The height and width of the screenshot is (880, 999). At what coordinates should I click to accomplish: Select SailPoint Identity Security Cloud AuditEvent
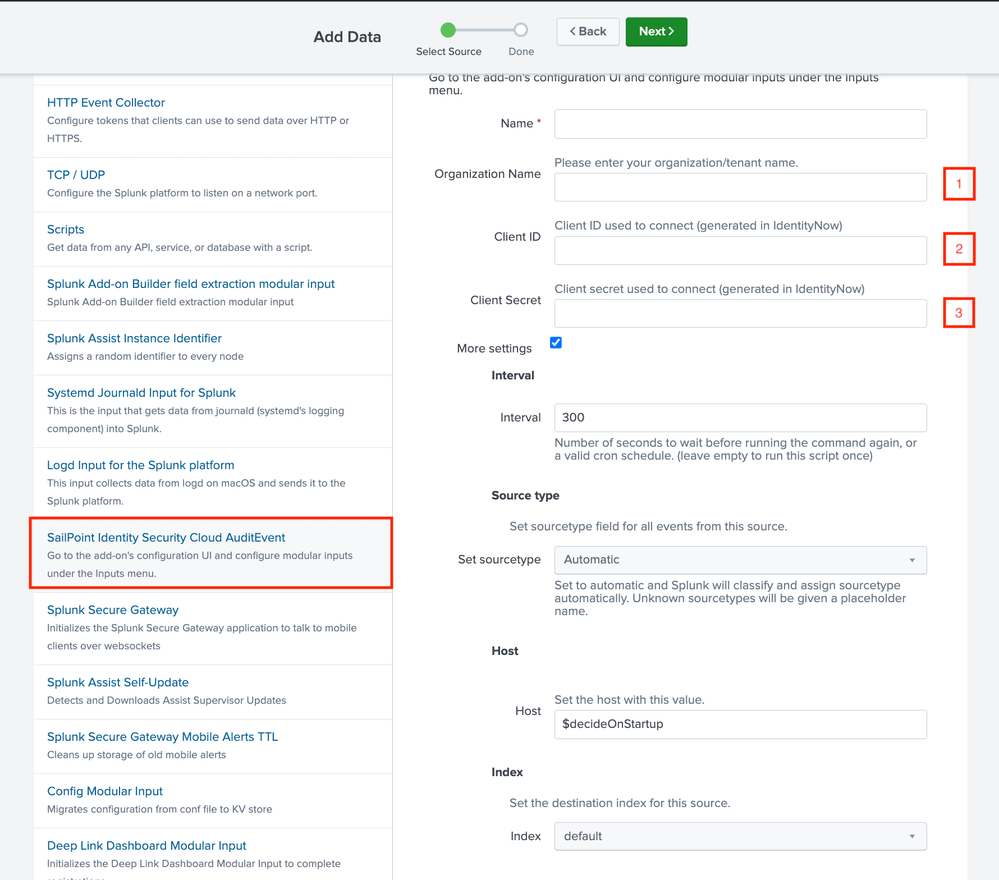click(x=166, y=538)
